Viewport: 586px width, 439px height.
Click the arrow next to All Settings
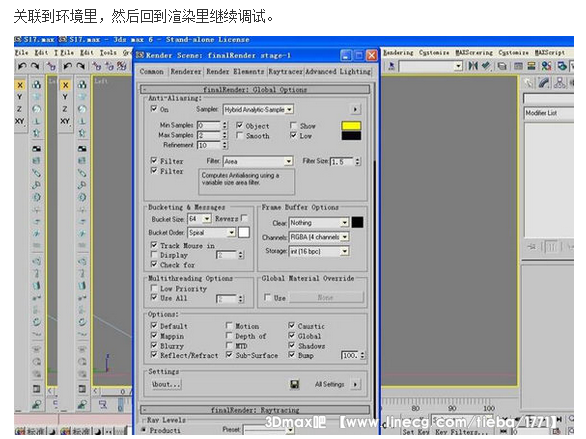pos(355,384)
